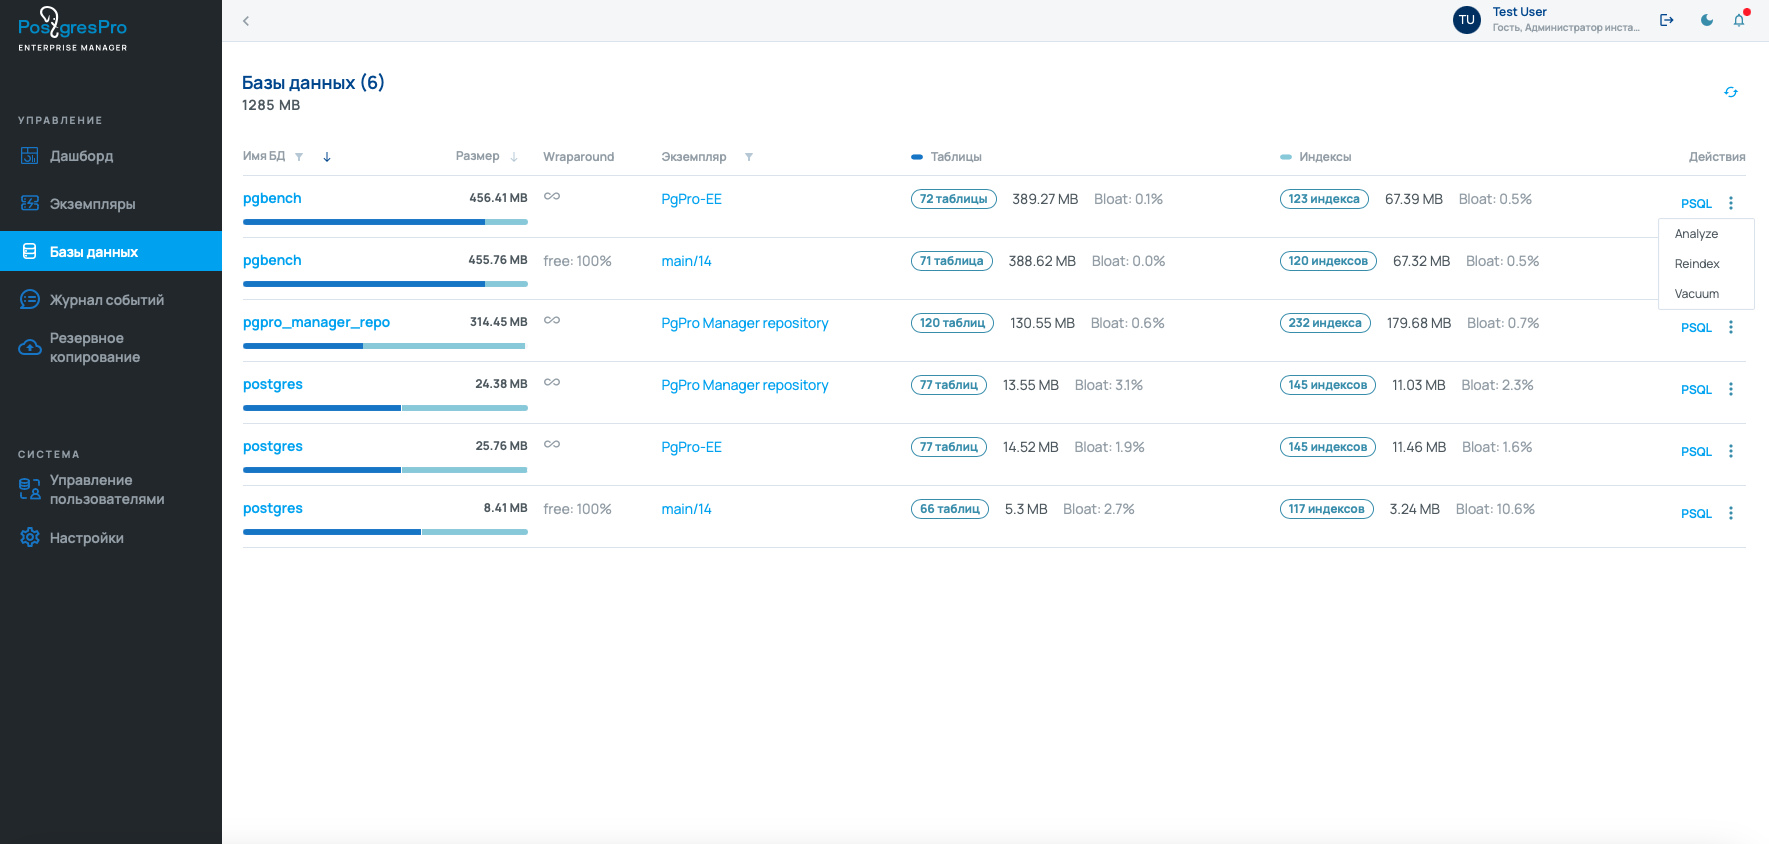This screenshot has height=844, width=1769.
Task: Click the Резервное копирование cloud icon
Action: [30, 348]
